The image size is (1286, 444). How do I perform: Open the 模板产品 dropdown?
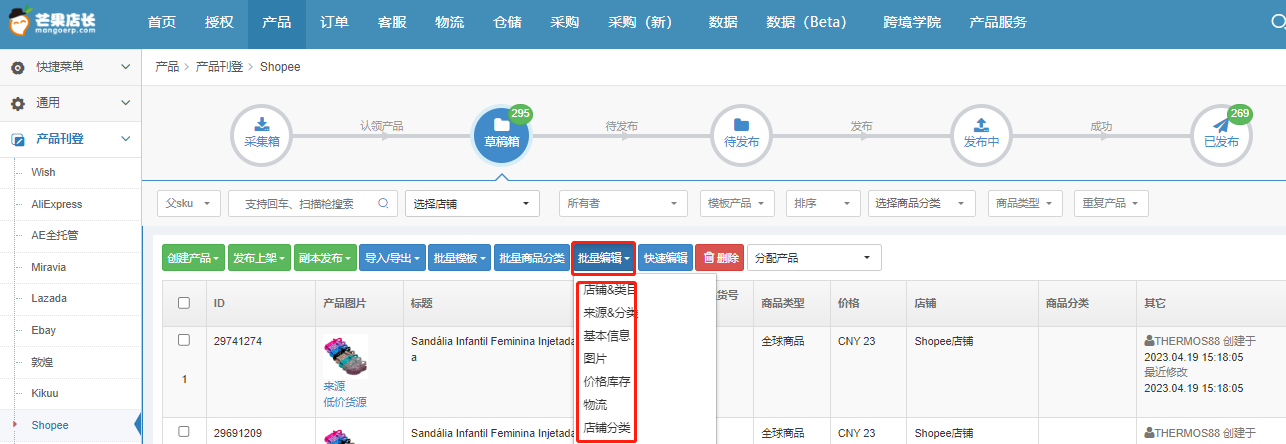coord(737,203)
